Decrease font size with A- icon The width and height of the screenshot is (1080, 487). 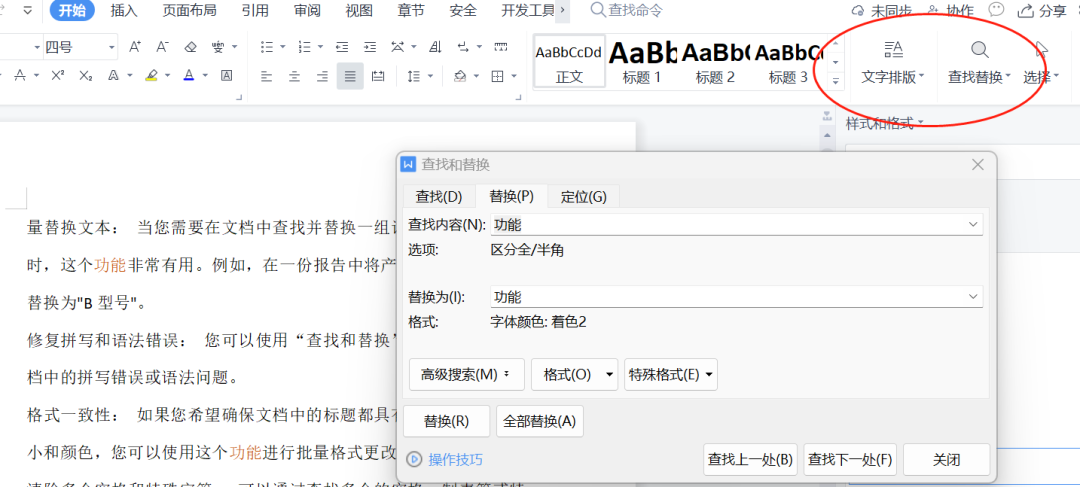click(163, 47)
